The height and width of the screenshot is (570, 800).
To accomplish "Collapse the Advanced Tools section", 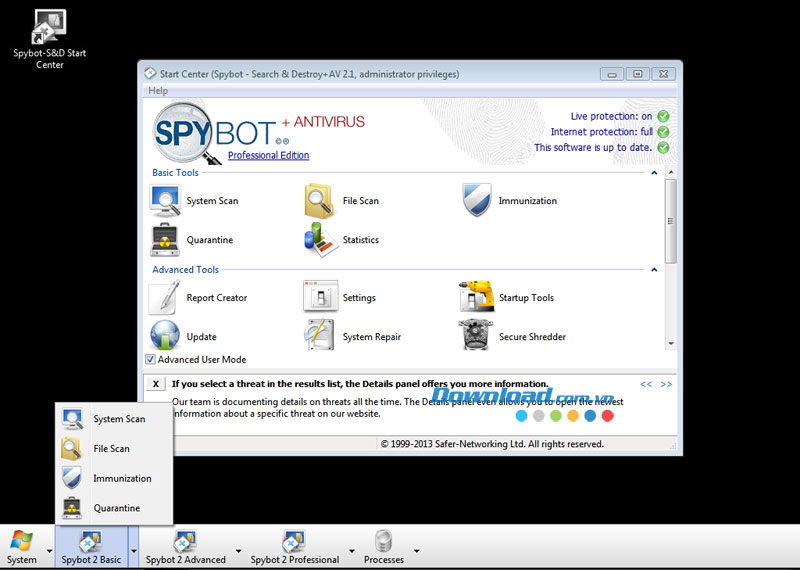I will point(655,270).
